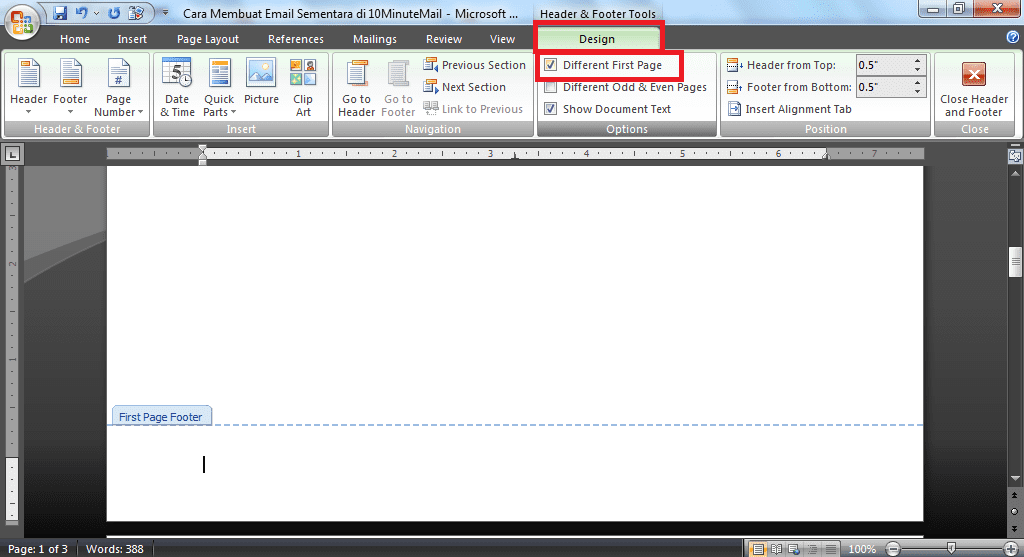Click inside the First Page Footer area

pyautogui.click(x=515, y=473)
